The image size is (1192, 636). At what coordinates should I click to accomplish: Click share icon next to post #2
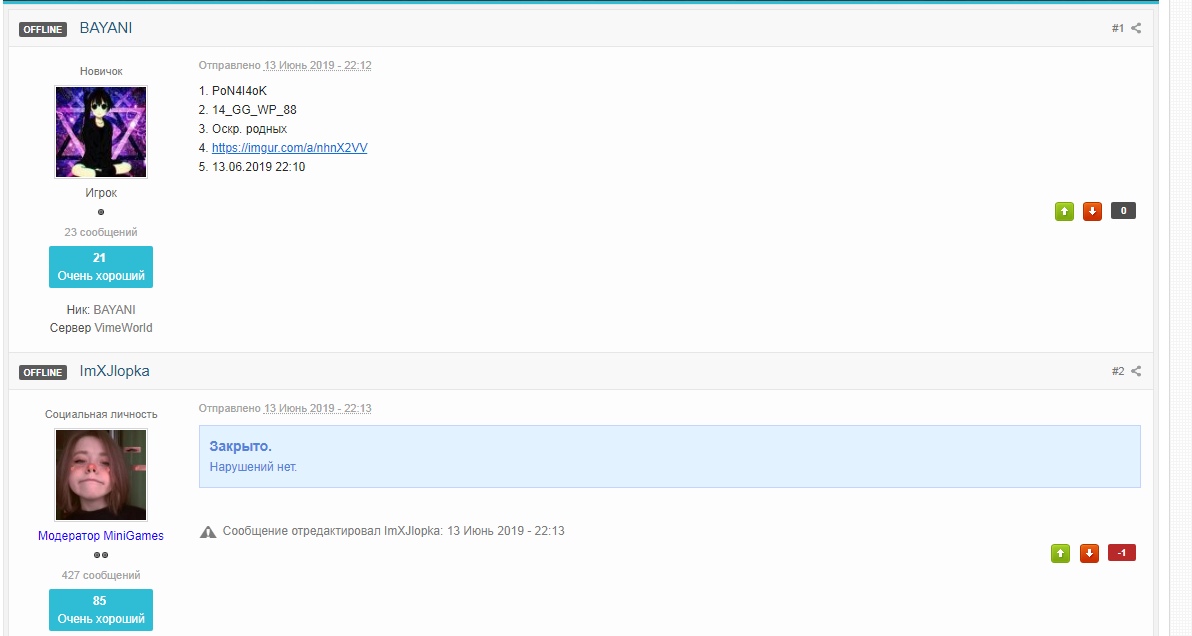point(1136,371)
